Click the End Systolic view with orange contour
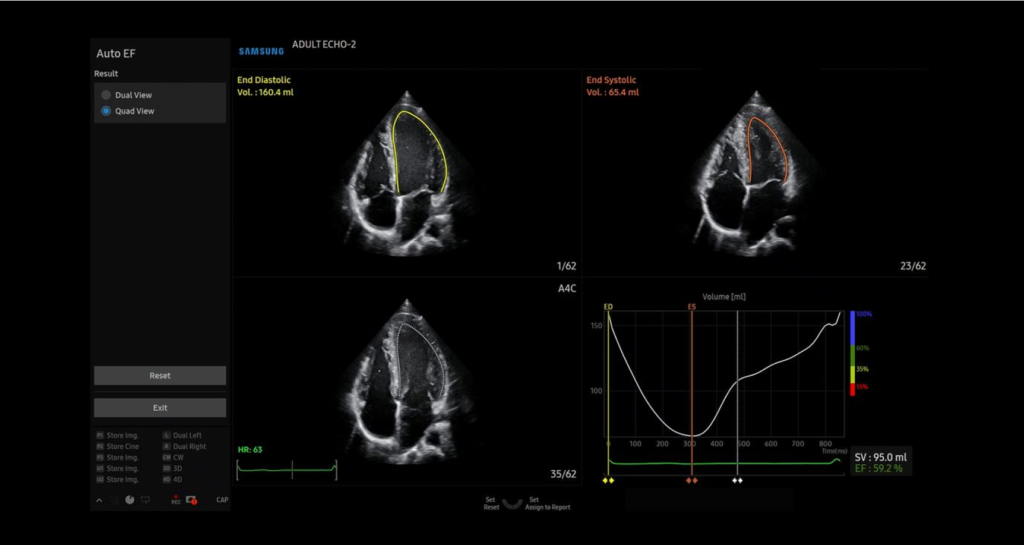Viewport: 1024px width, 545px height. (x=756, y=173)
